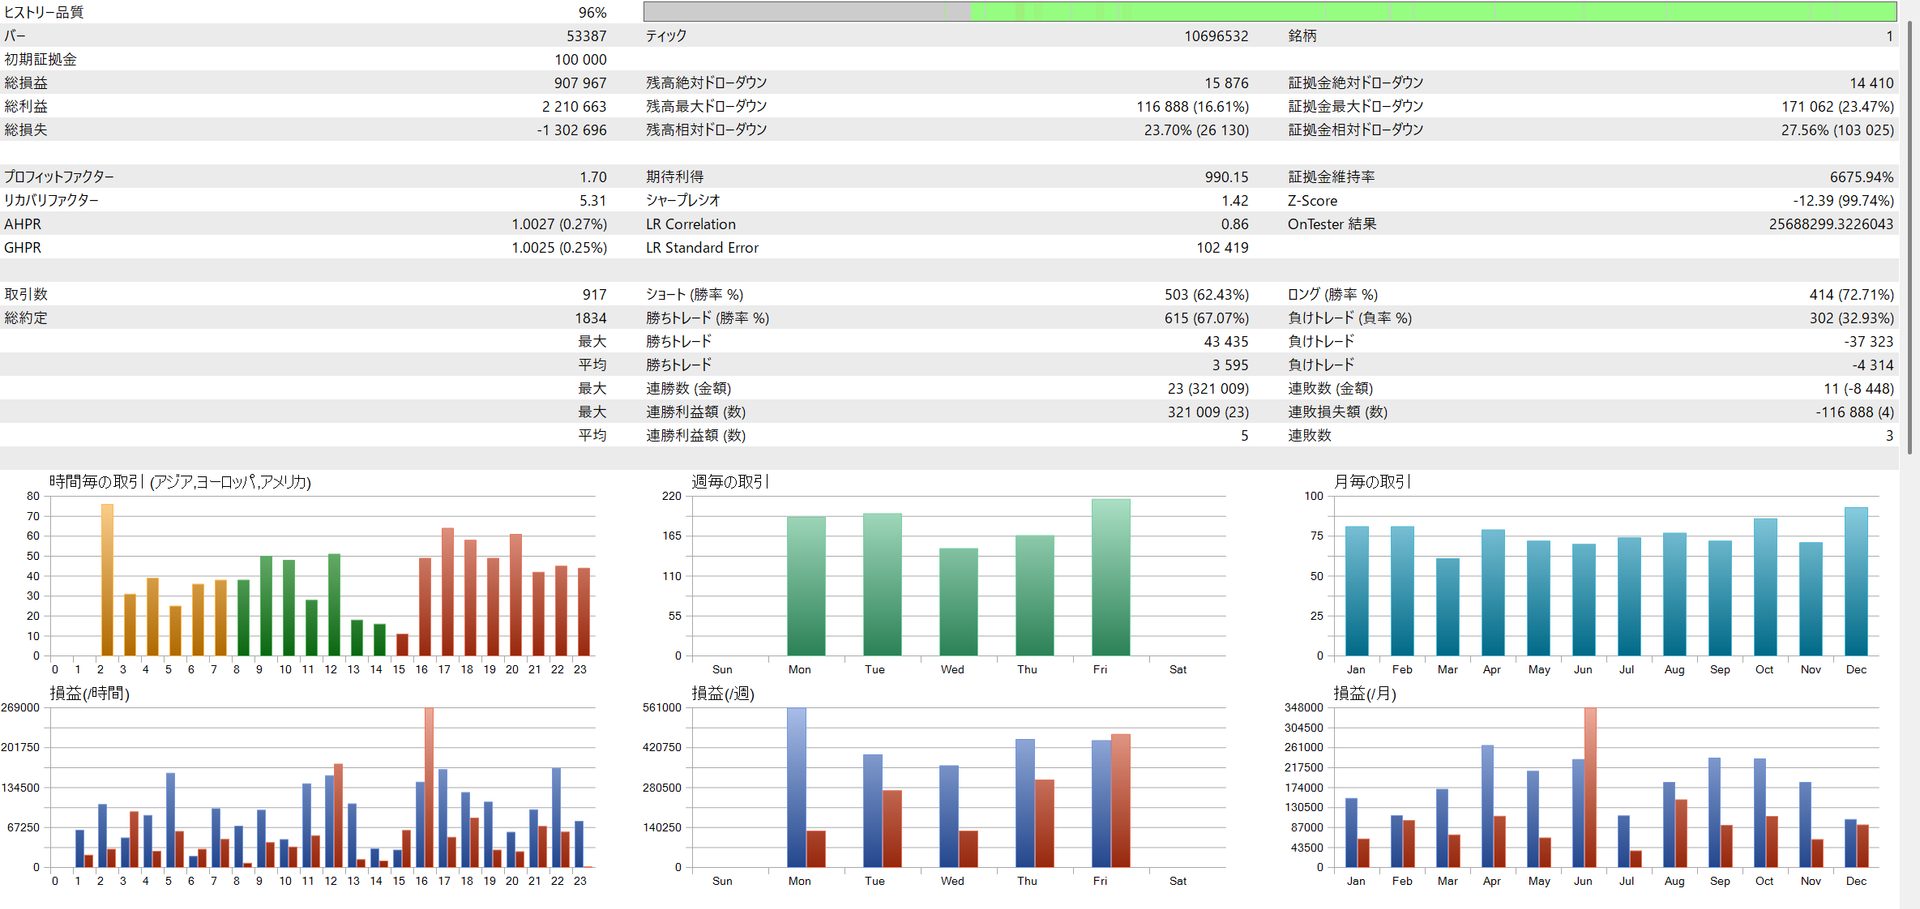The width and height of the screenshot is (1920, 909).
Task: Click the LR Correlation label
Action: (690, 225)
